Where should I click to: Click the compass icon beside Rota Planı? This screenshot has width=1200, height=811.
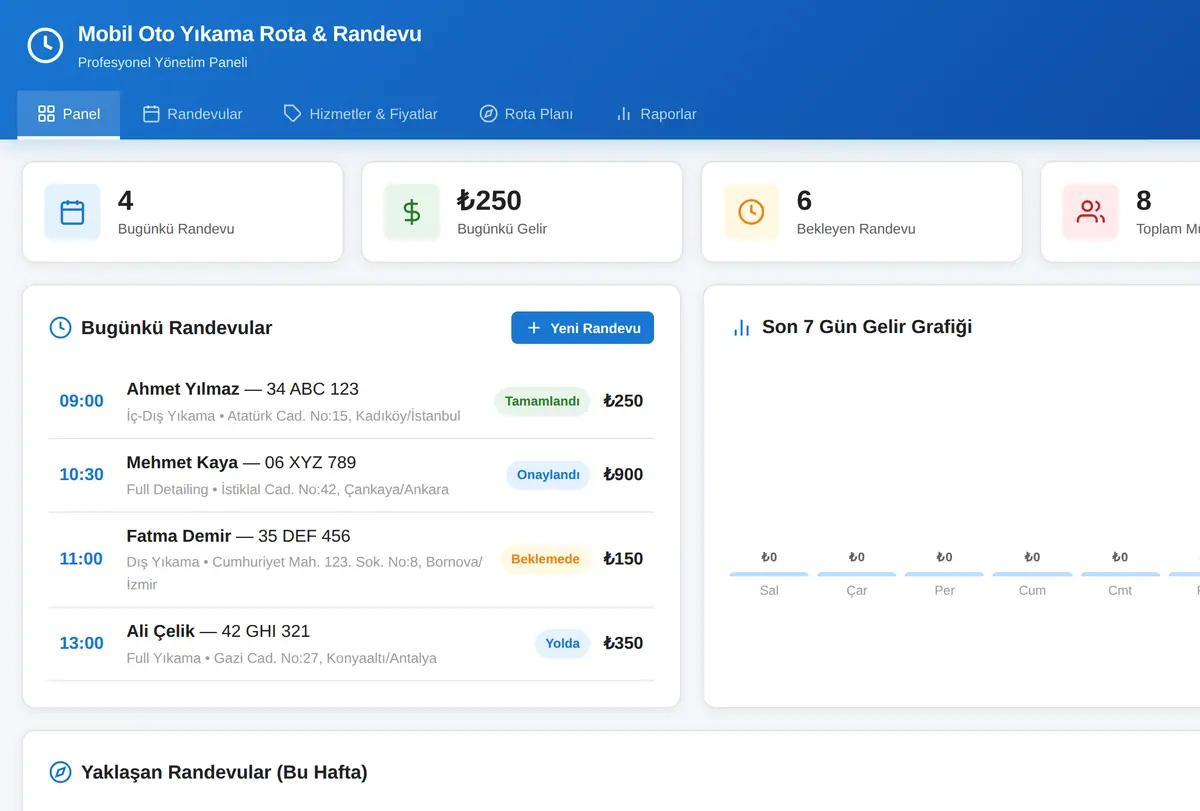pos(488,114)
